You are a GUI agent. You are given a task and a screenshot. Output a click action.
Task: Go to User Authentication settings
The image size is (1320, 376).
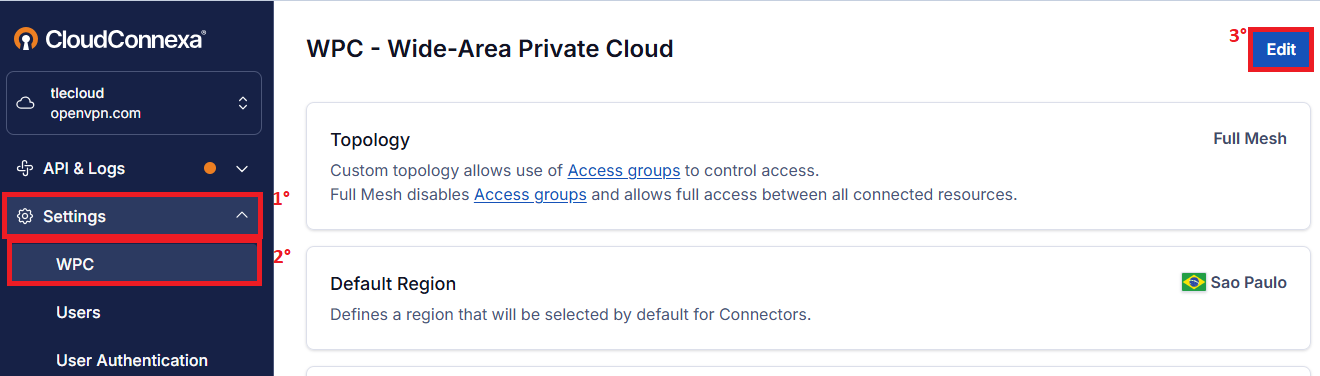(132, 360)
